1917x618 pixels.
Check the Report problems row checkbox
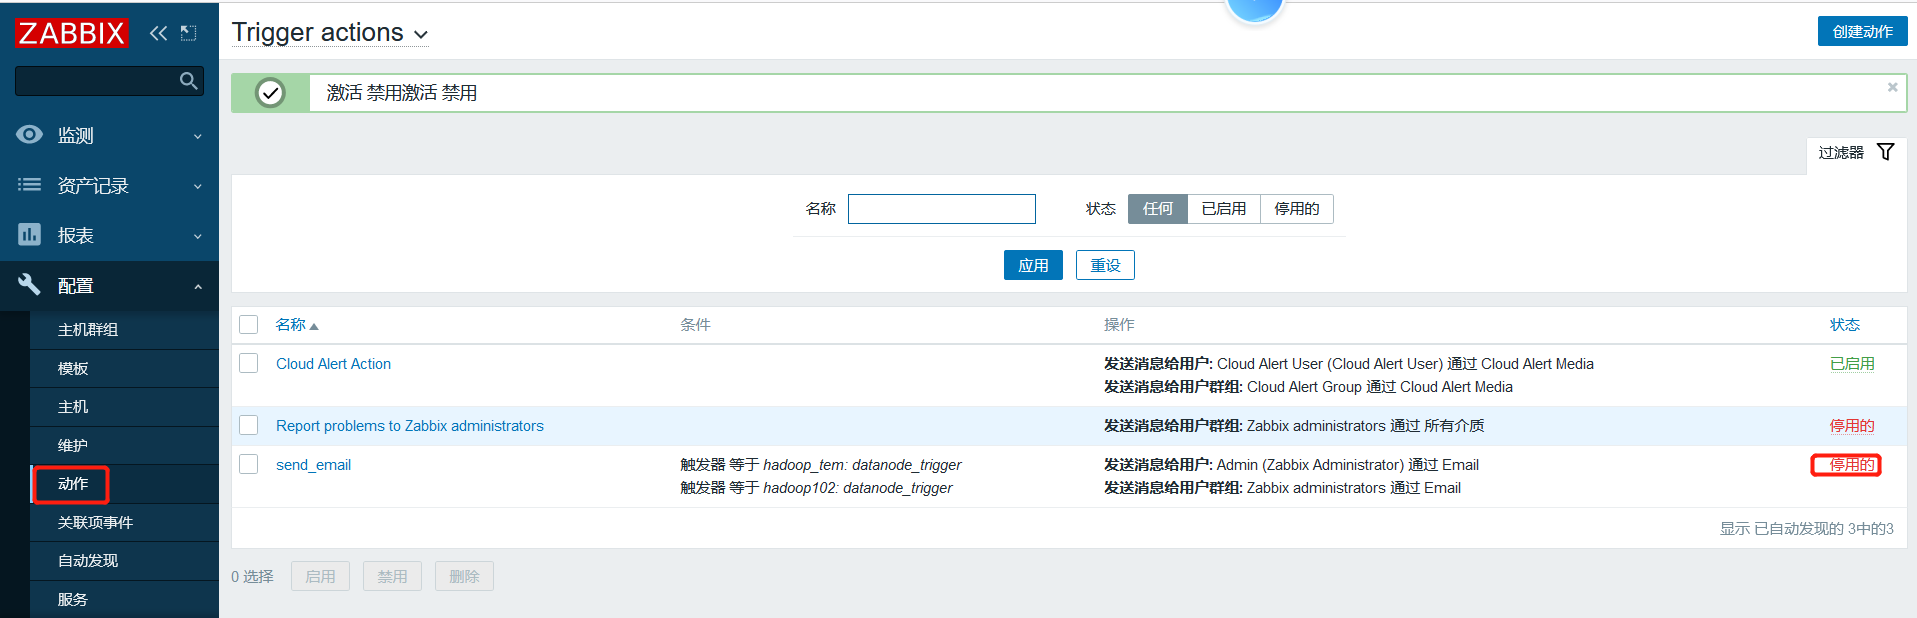249,425
